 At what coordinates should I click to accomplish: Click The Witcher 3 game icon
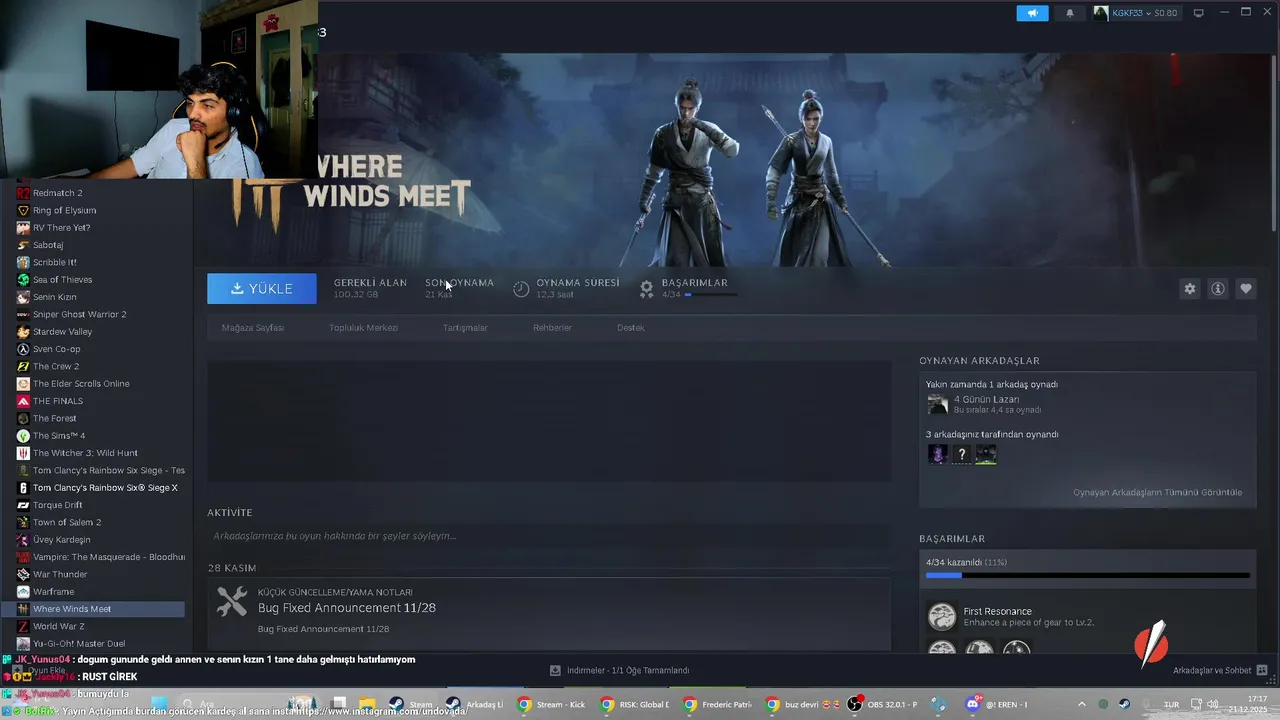coord(23,453)
